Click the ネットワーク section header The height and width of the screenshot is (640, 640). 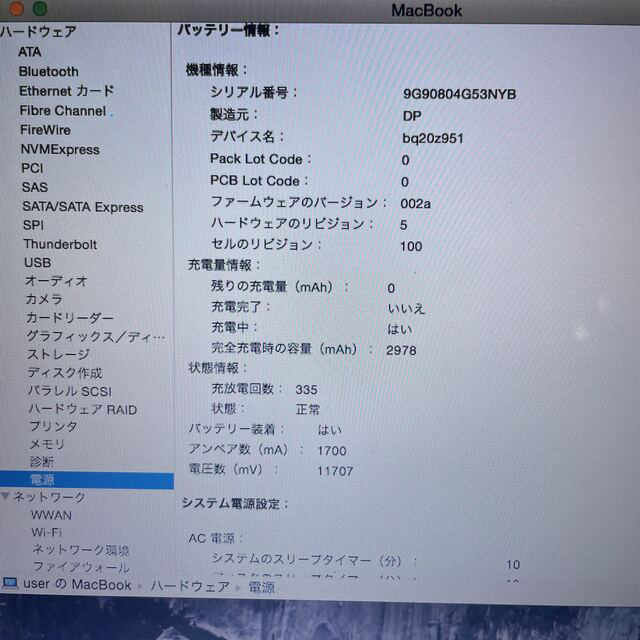coord(49,497)
